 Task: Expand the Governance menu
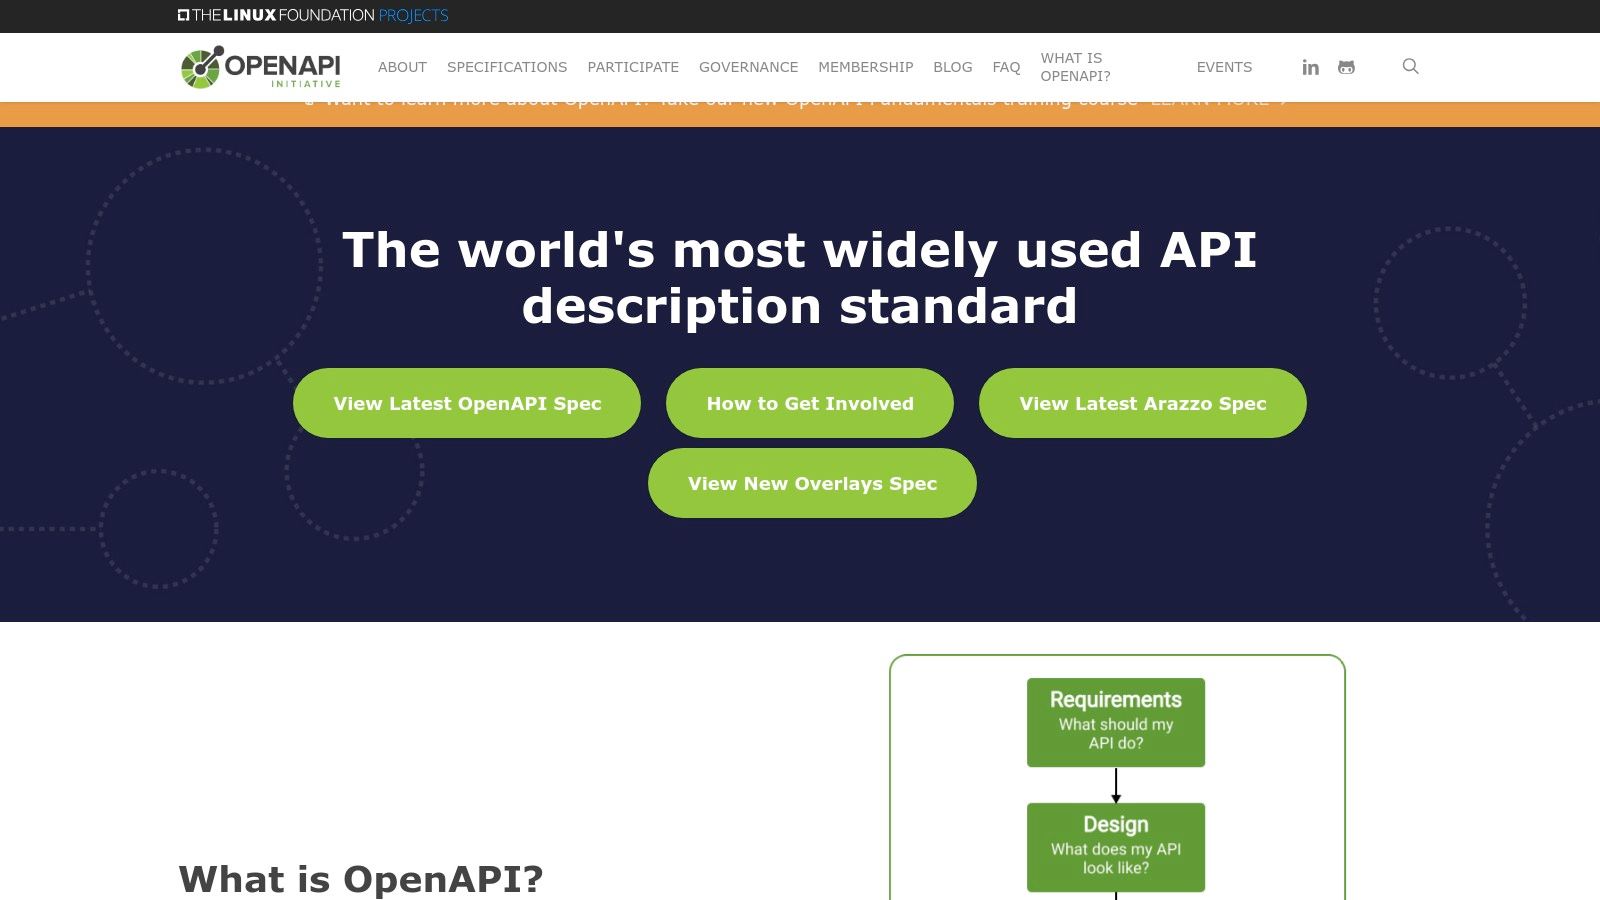click(748, 67)
